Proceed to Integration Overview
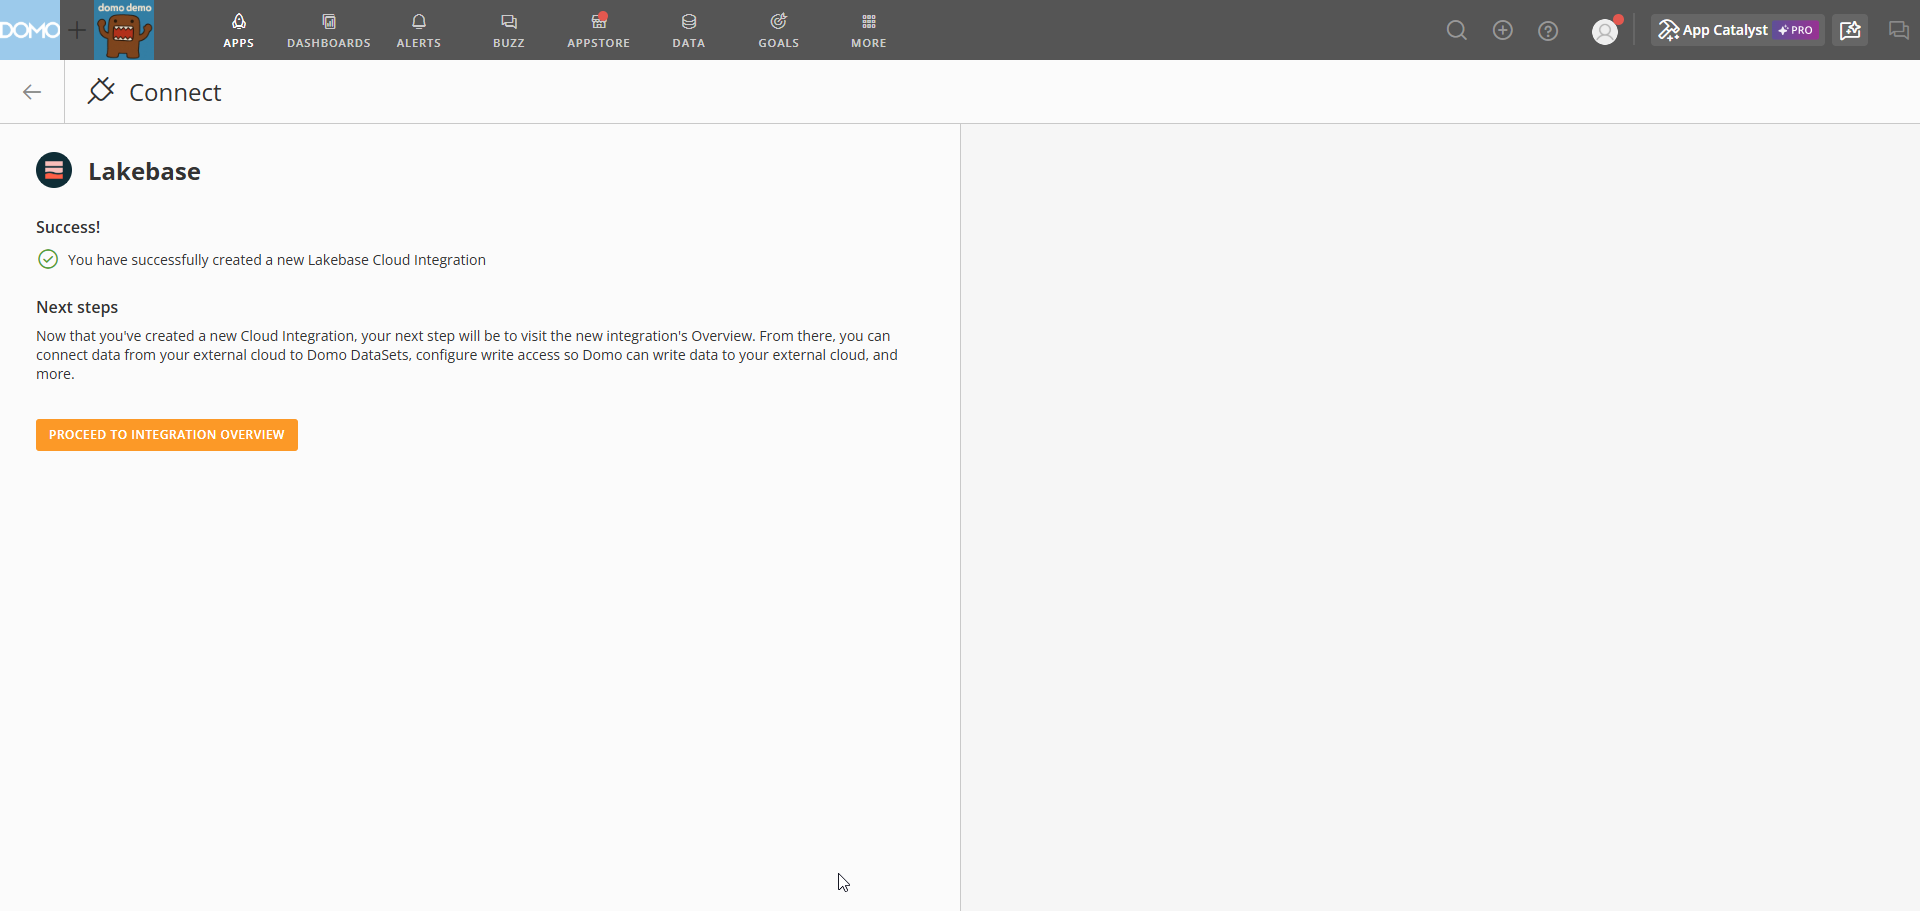 tap(167, 435)
